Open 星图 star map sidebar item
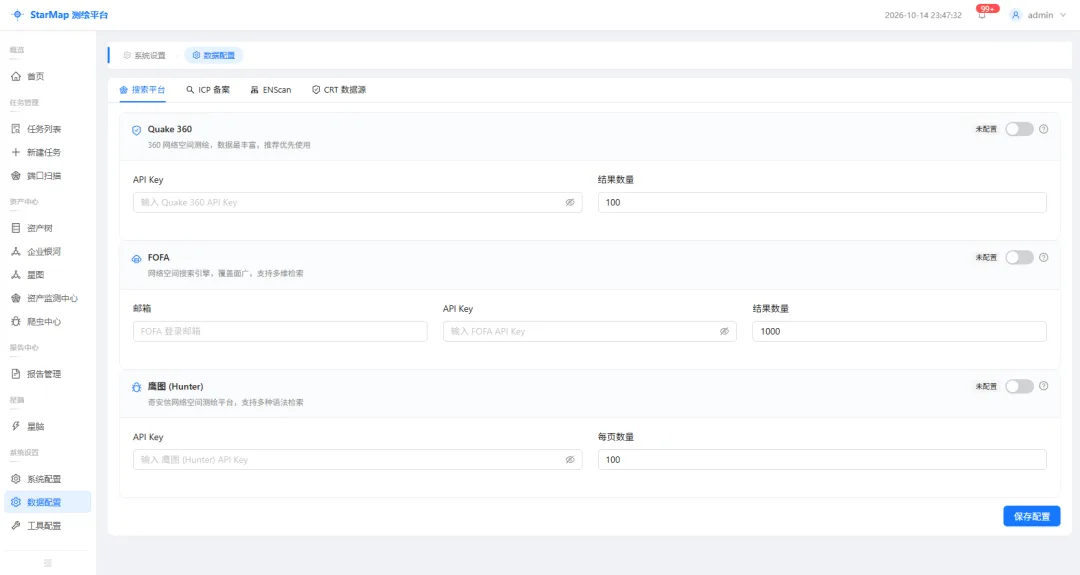This screenshot has width=1080, height=575. pyautogui.click(x=48, y=275)
